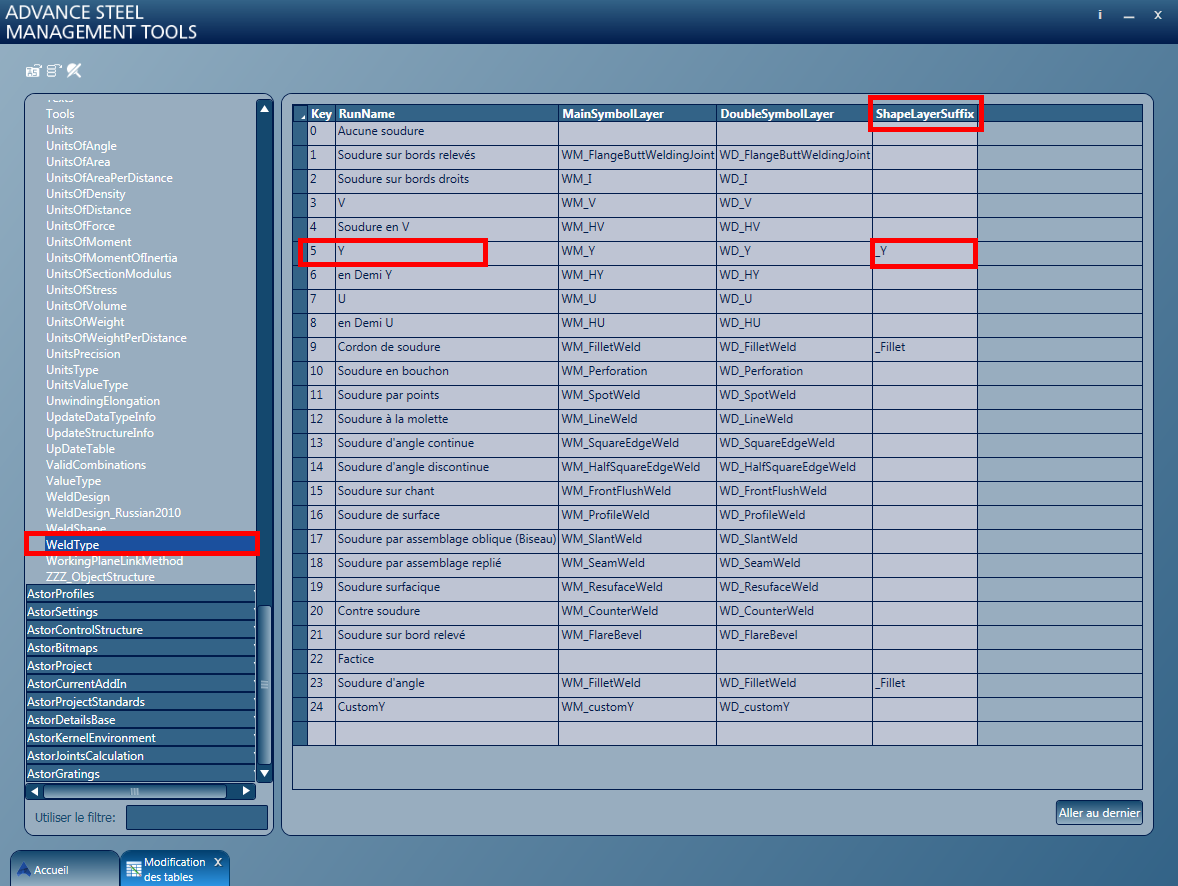Open the info "i" button in title bar
The width and height of the screenshot is (1178, 886).
point(1100,15)
